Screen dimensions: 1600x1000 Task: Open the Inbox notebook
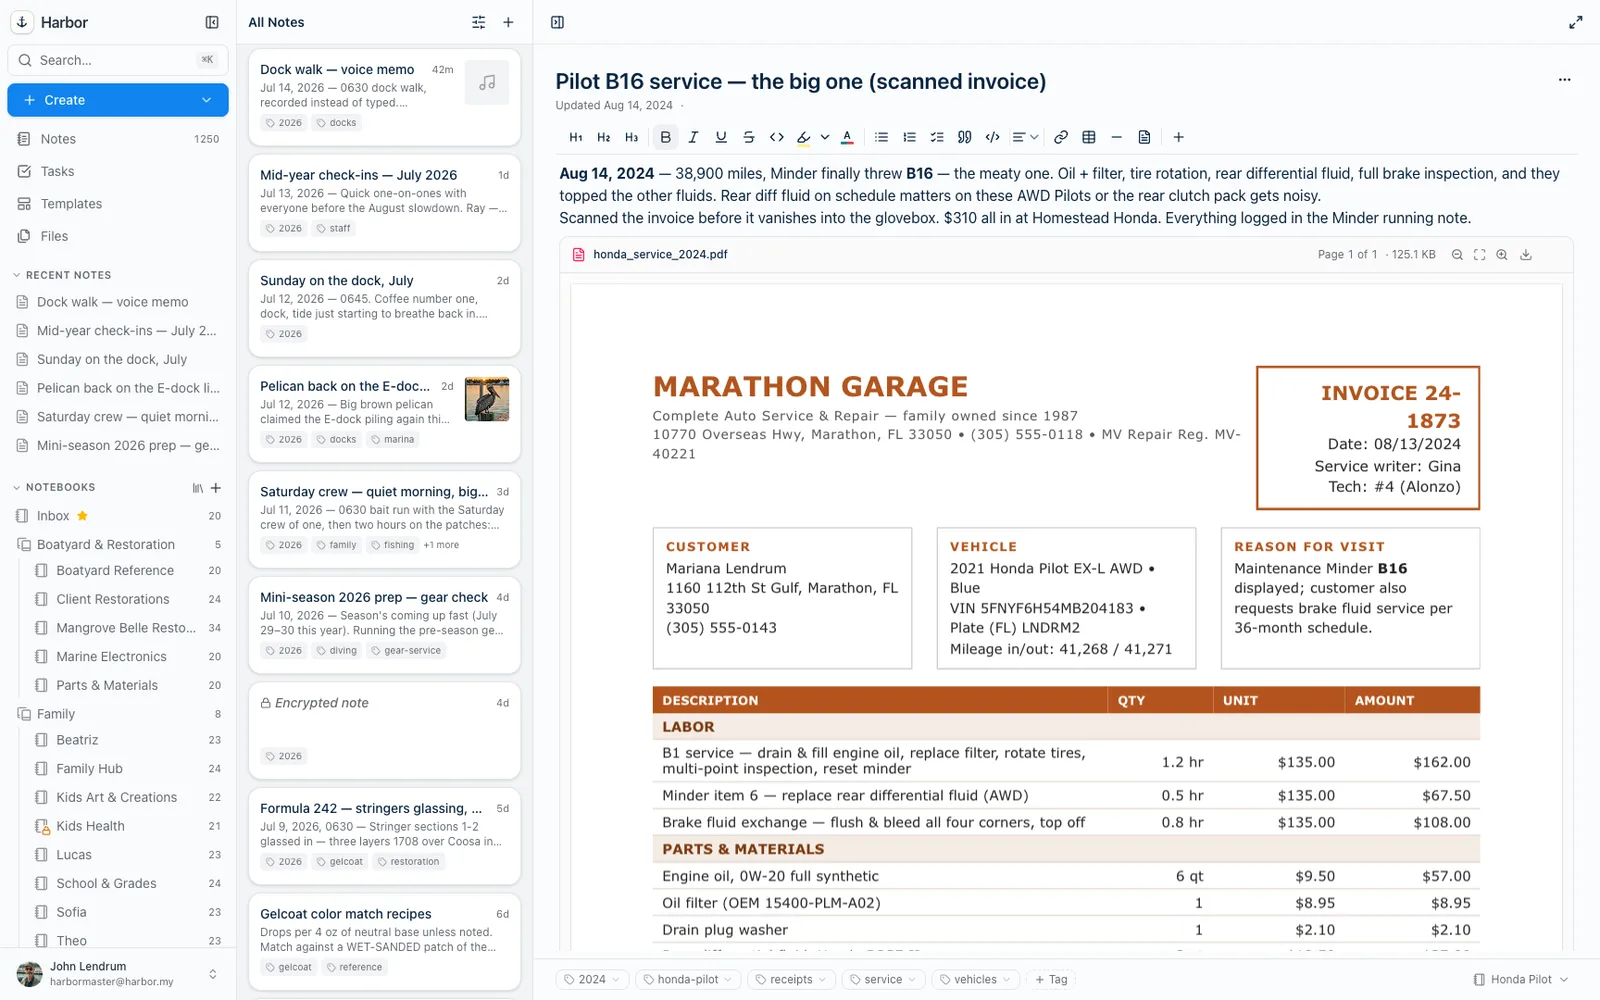(118, 516)
